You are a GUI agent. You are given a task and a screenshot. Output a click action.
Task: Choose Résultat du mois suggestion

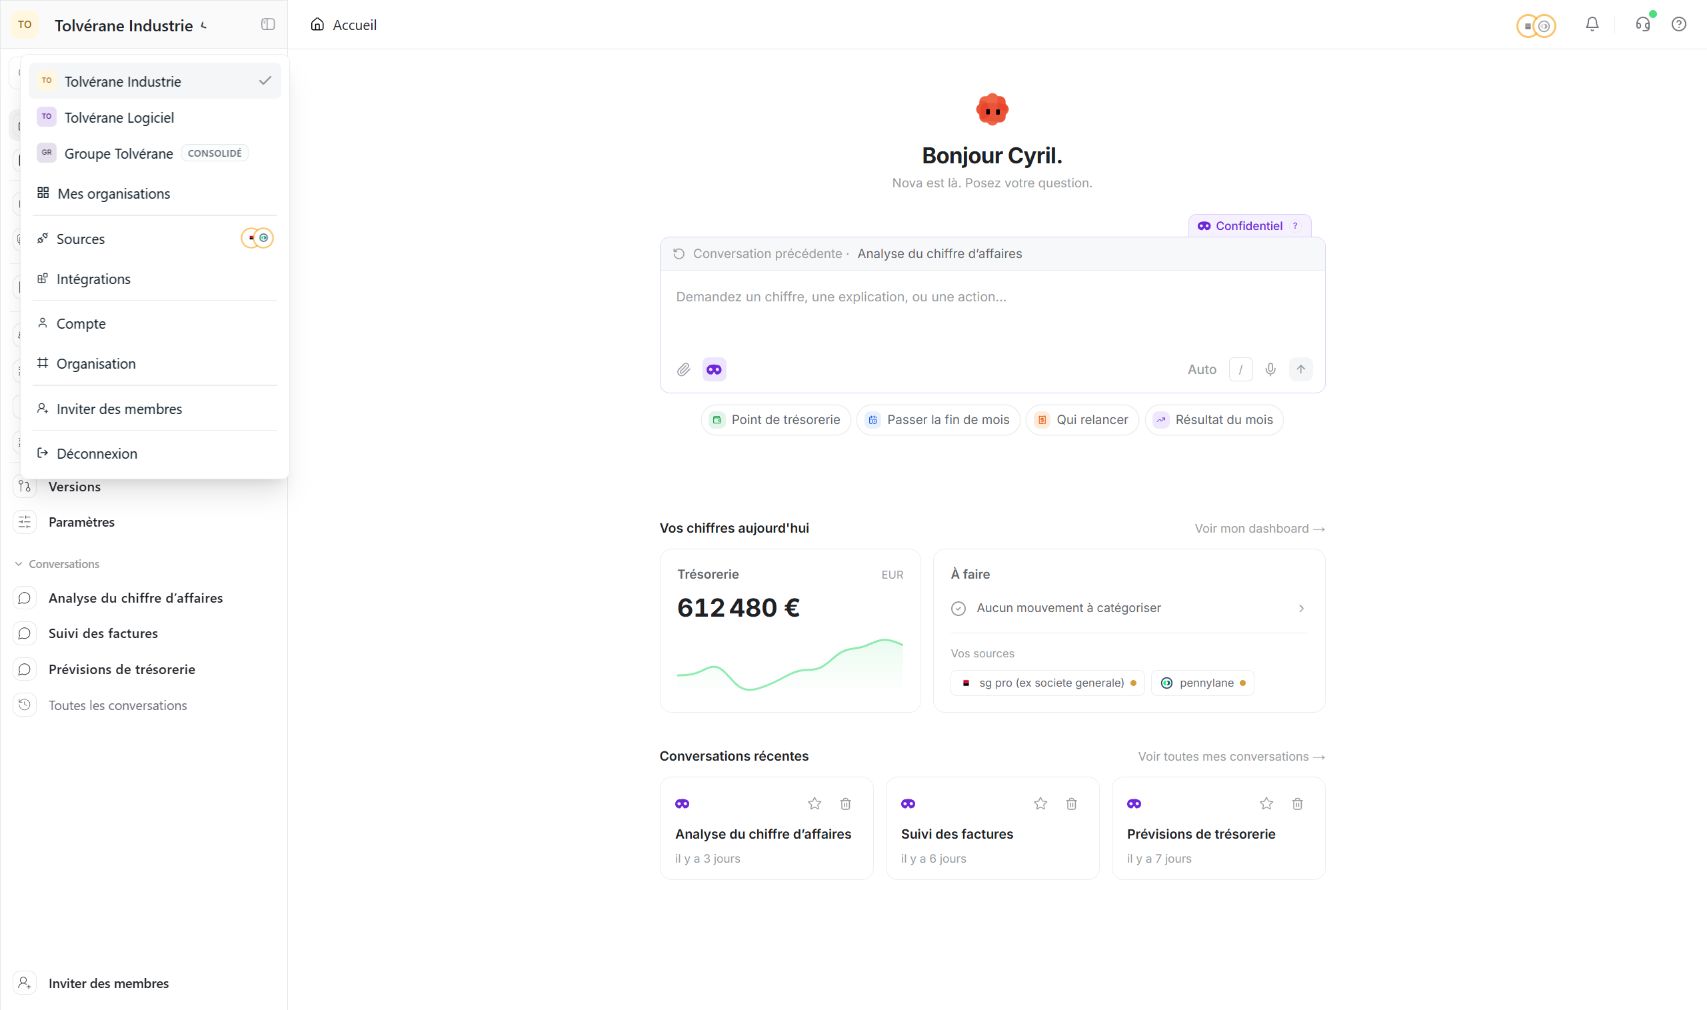click(1214, 420)
